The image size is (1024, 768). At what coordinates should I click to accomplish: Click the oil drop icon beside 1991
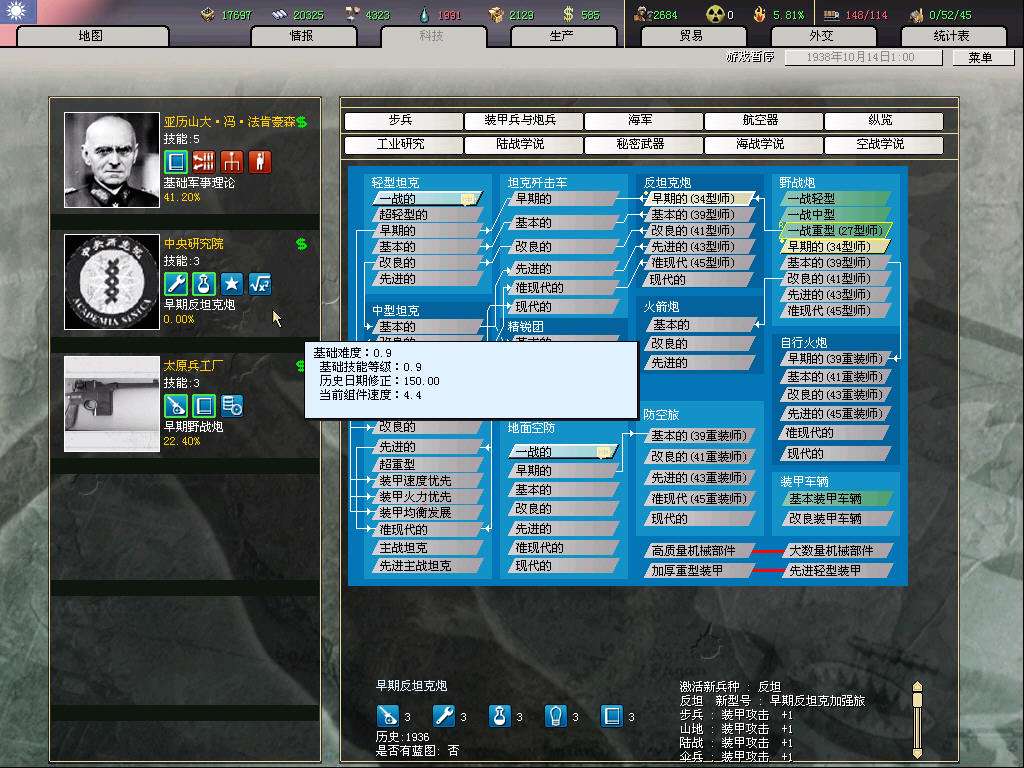424,14
